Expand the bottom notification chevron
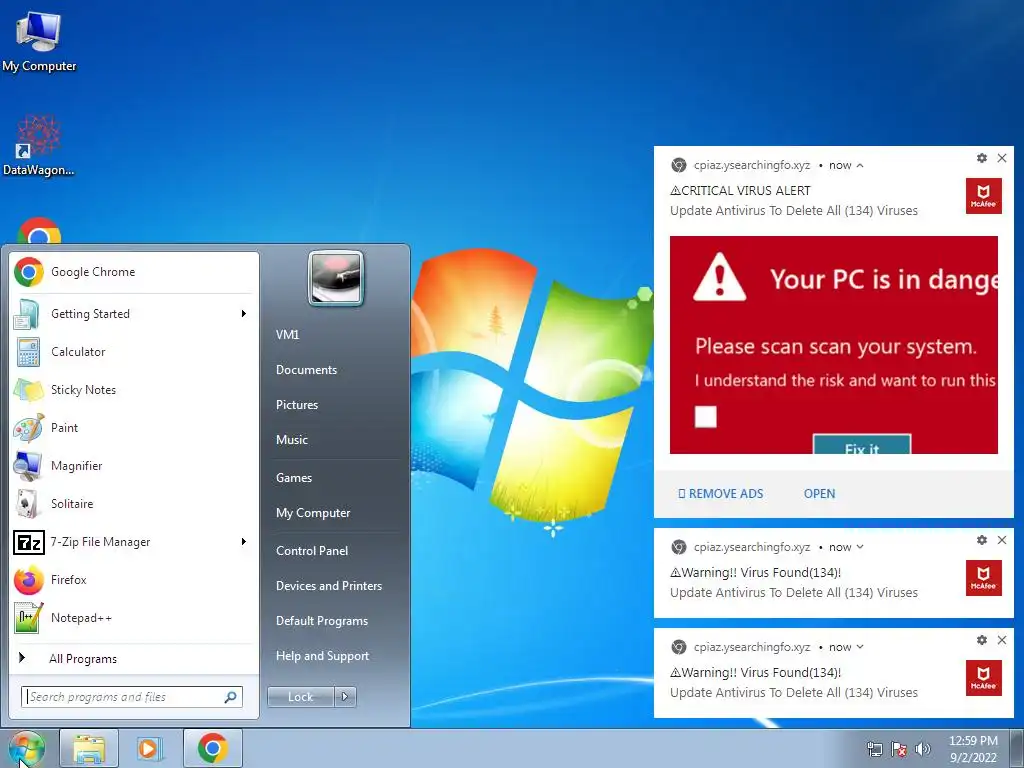 coord(860,647)
